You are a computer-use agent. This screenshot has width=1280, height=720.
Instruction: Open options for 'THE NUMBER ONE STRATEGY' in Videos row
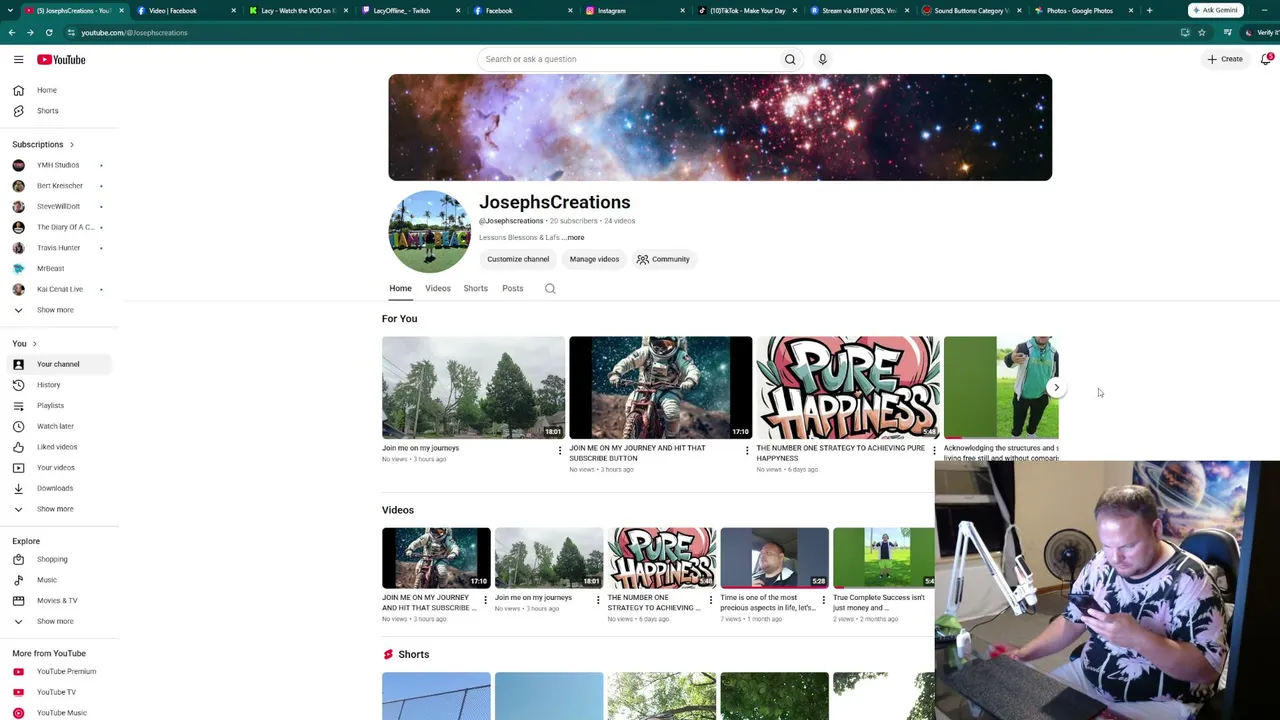pos(711,601)
